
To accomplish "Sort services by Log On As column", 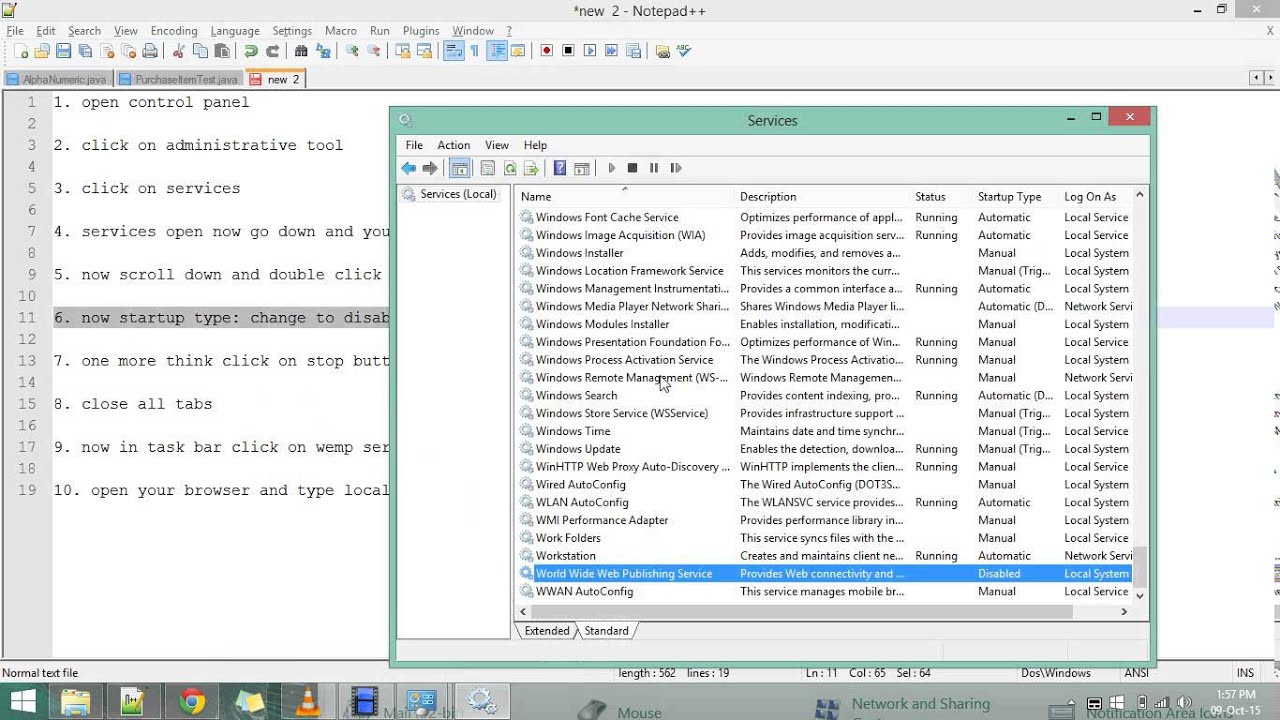I will coord(1096,197).
